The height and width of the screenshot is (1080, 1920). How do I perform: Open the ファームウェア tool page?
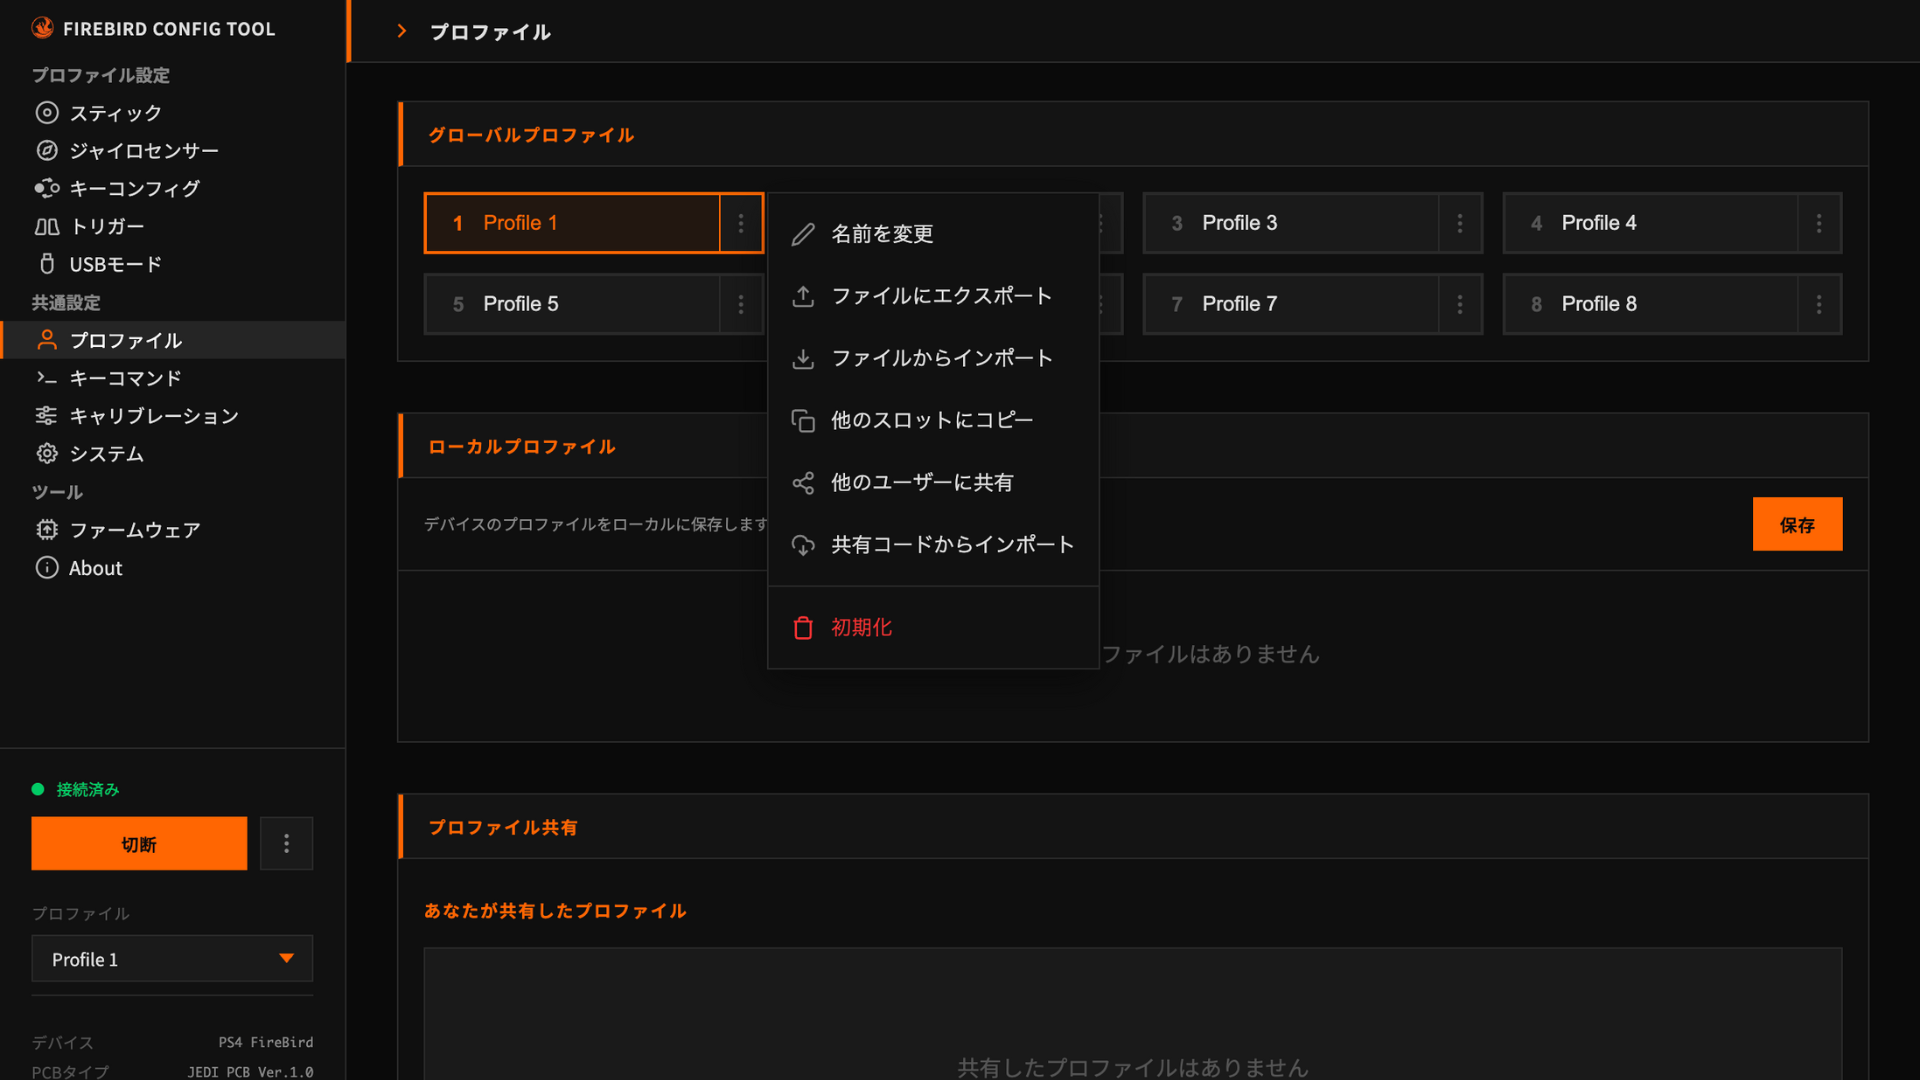(x=134, y=530)
